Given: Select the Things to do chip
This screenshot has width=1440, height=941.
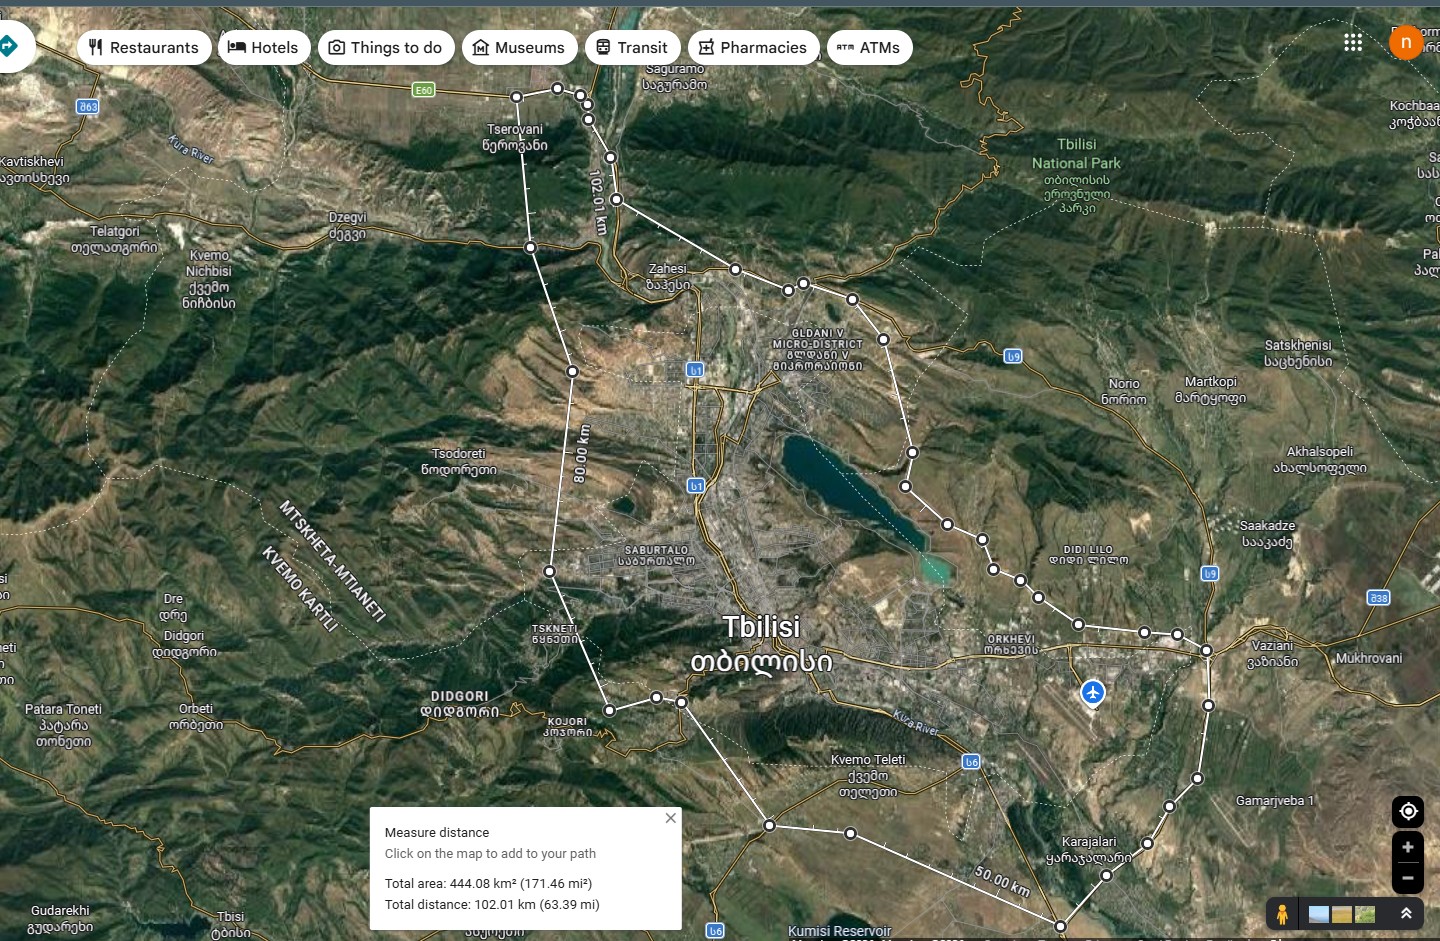Looking at the screenshot, I should (386, 47).
